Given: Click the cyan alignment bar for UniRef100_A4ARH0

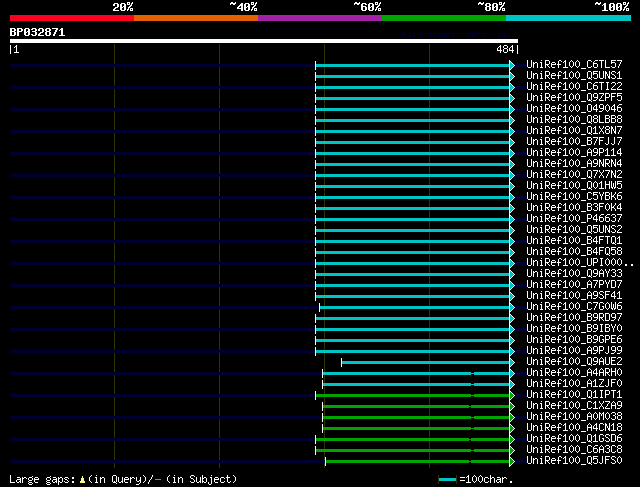Looking at the screenshot, I should click(416, 374).
